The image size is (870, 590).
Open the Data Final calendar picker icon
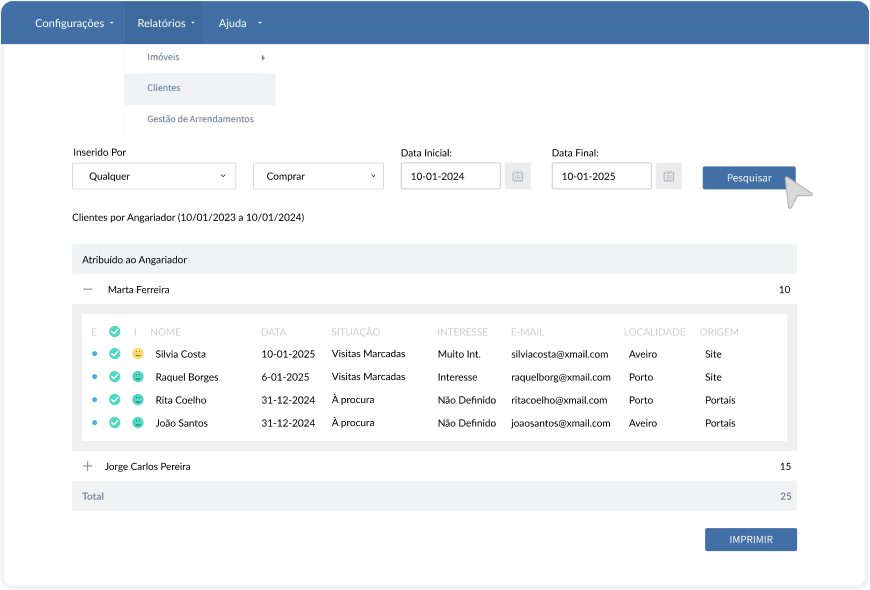pos(669,176)
